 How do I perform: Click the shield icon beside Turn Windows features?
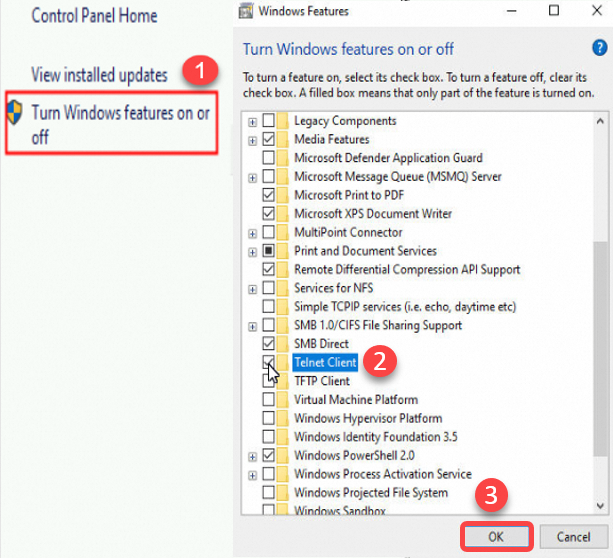point(15,113)
